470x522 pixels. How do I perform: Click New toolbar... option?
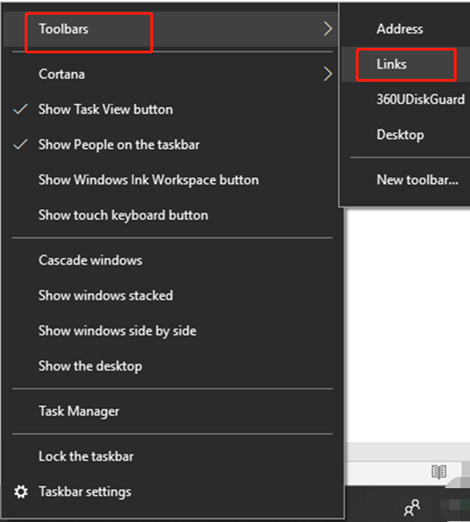[x=406, y=180]
